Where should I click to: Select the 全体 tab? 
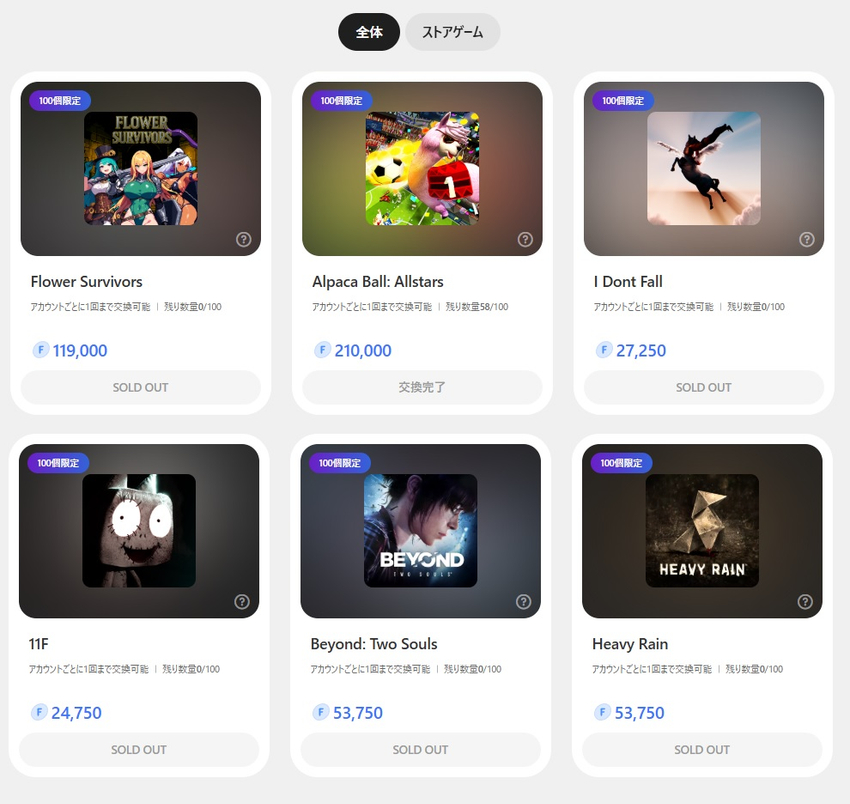tap(369, 32)
